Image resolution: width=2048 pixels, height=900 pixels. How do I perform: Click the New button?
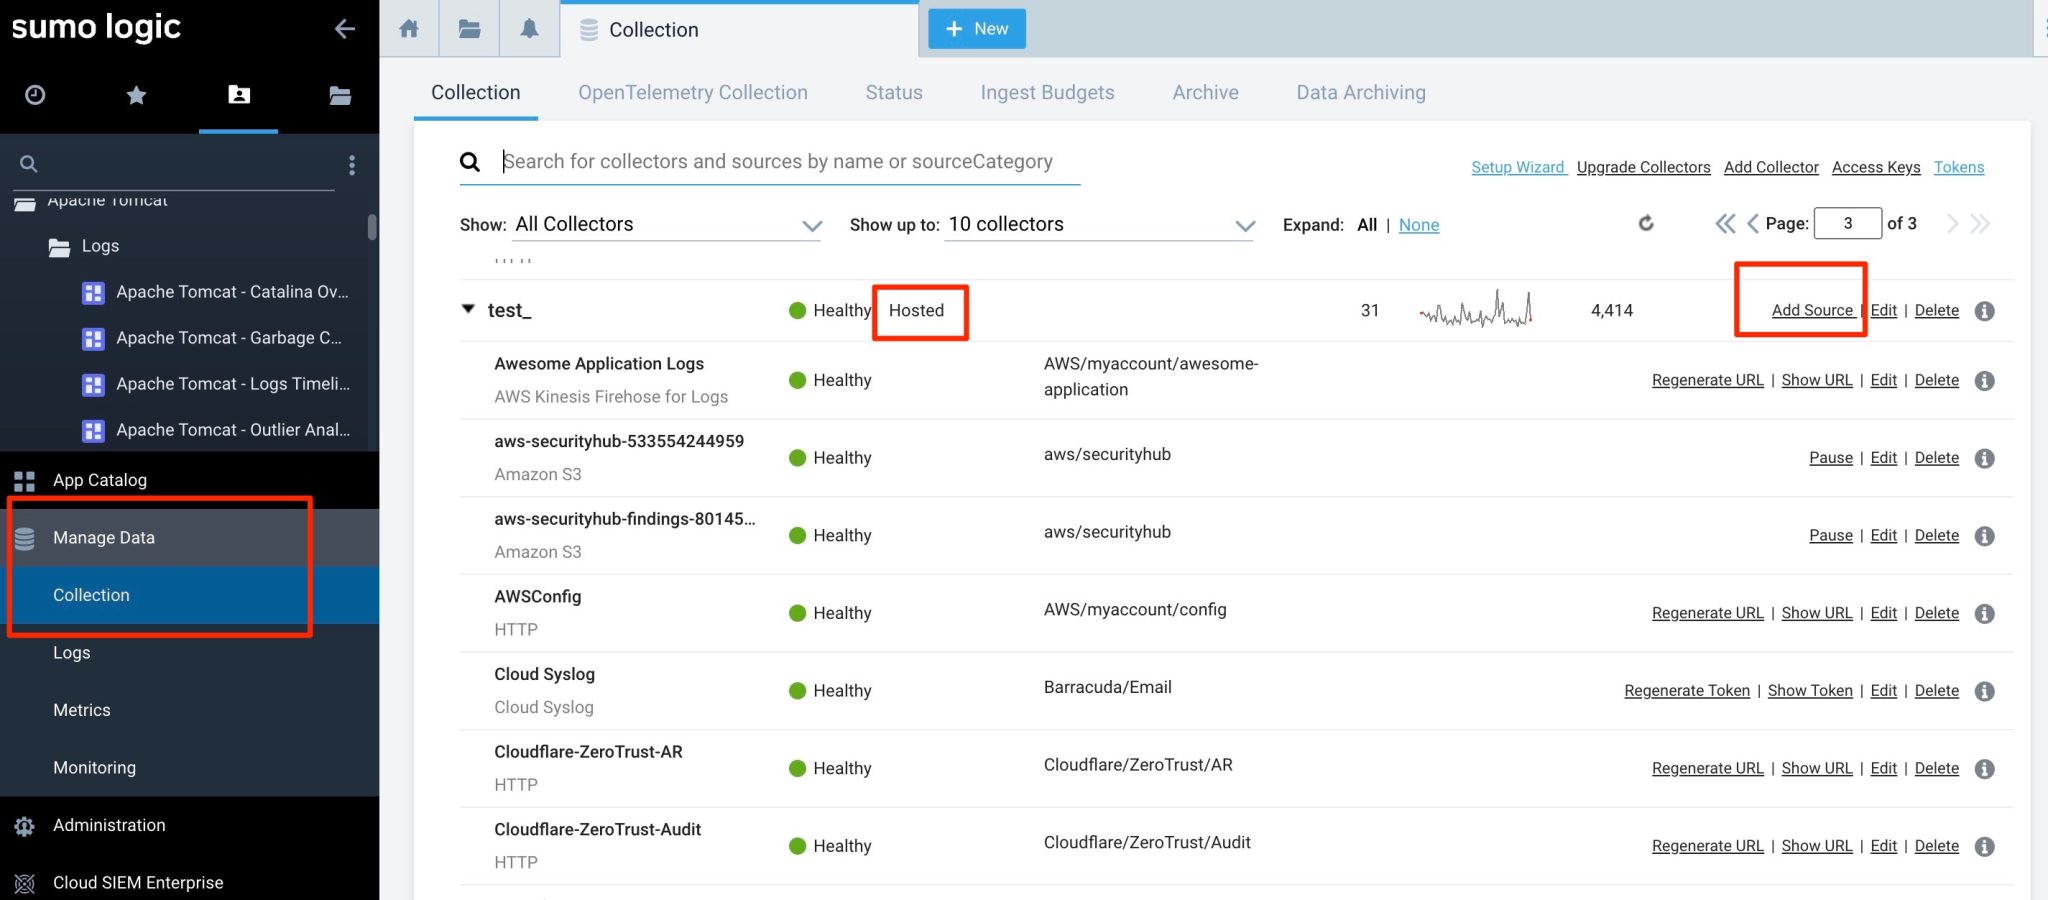tap(976, 29)
